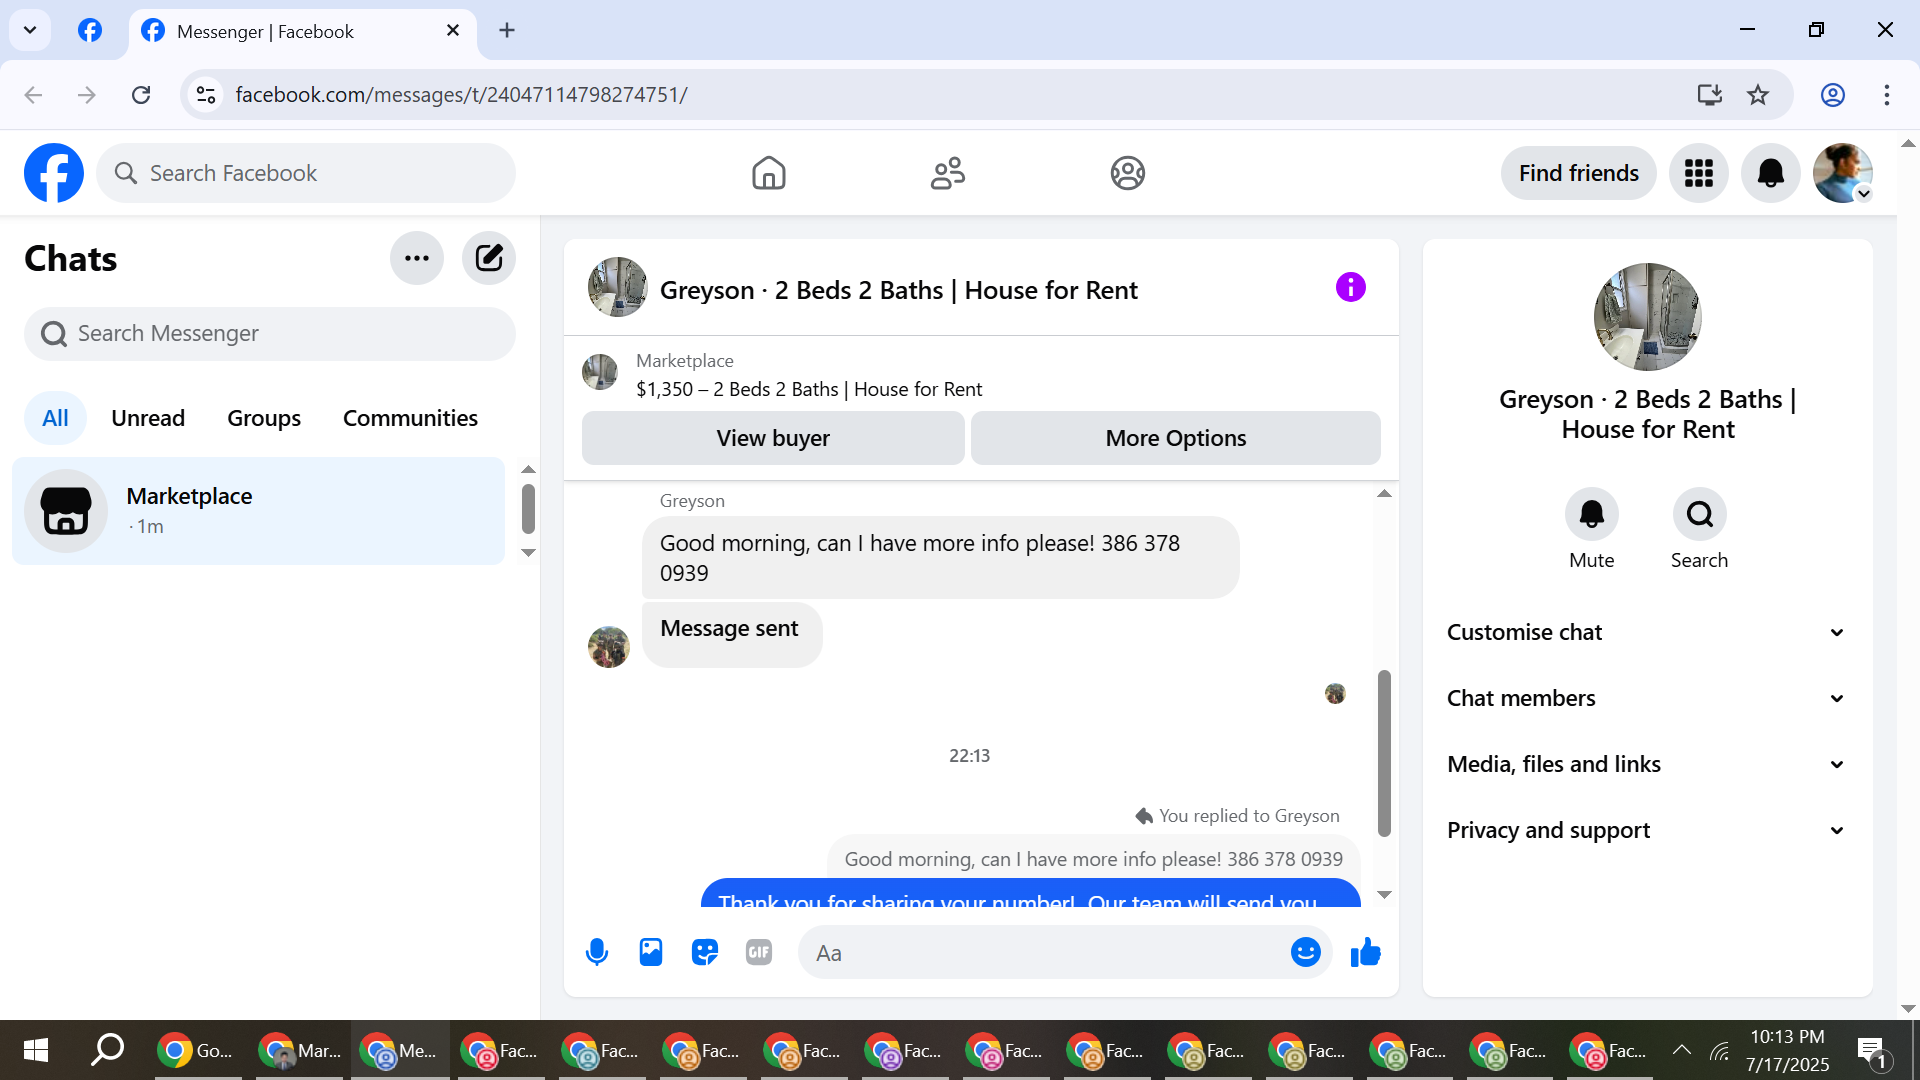
Task: Open the Chrome profile icon
Action: click(1833, 95)
